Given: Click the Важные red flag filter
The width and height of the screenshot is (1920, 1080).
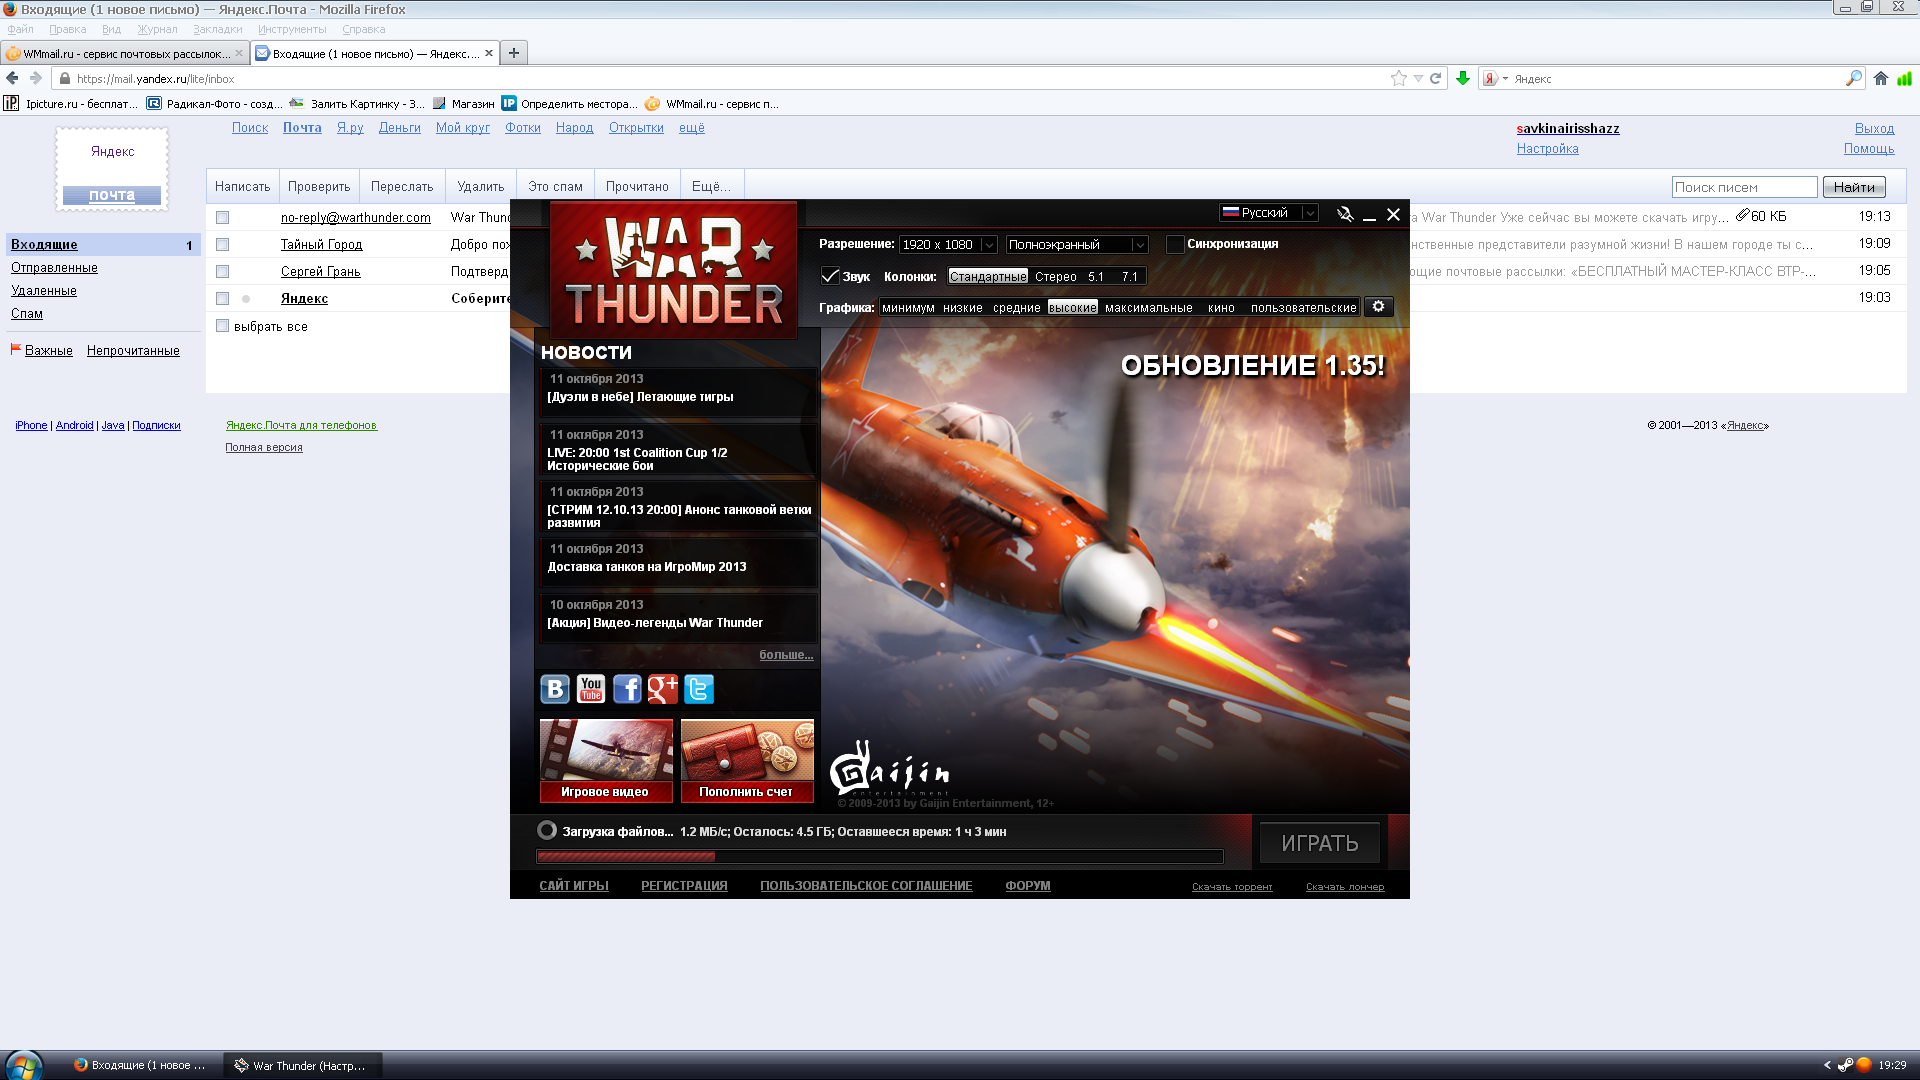Looking at the screenshot, I should (x=41, y=350).
